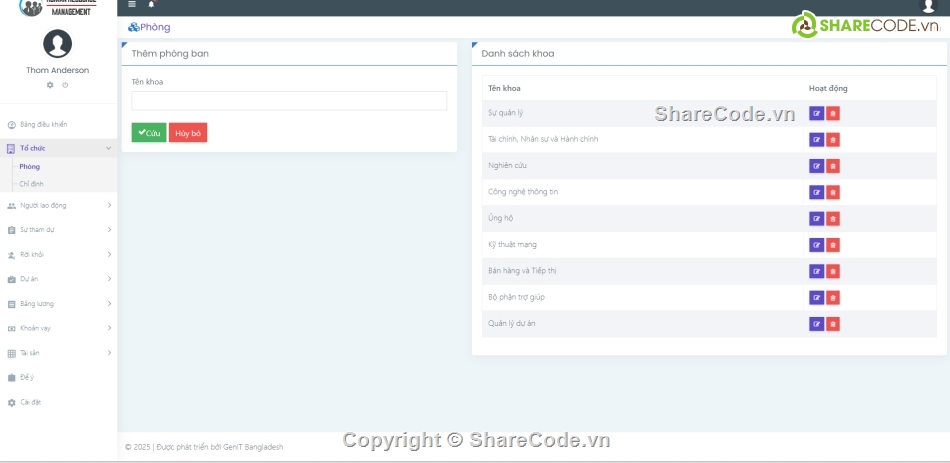Expand the Bảng lương chevron

point(109,304)
